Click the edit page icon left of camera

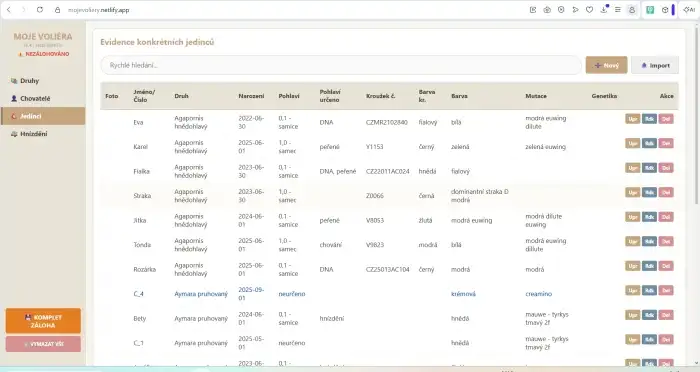coord(533,10)
